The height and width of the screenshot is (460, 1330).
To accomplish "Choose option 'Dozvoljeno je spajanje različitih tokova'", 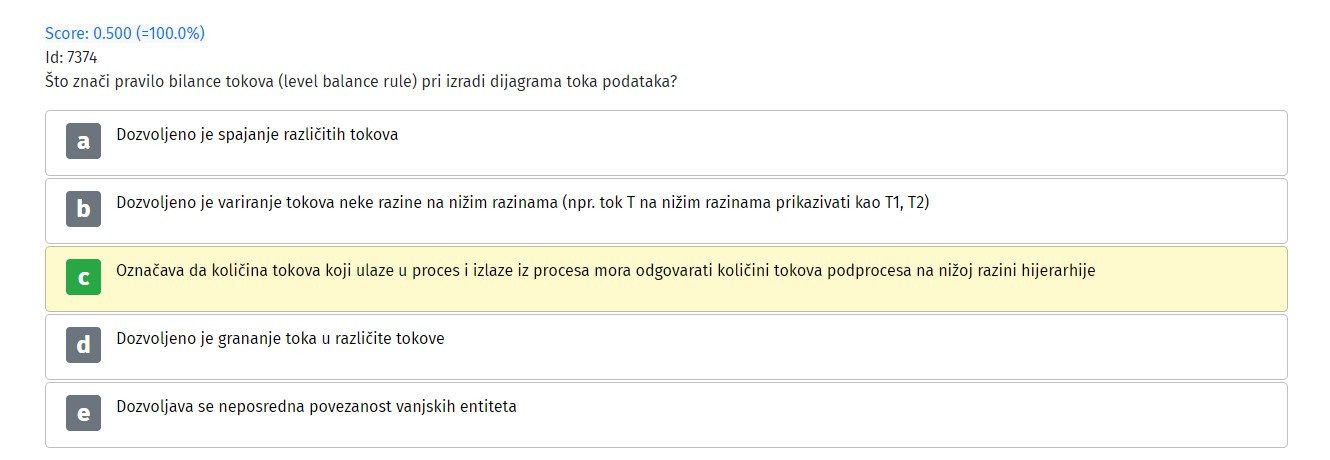I will 257,134.
